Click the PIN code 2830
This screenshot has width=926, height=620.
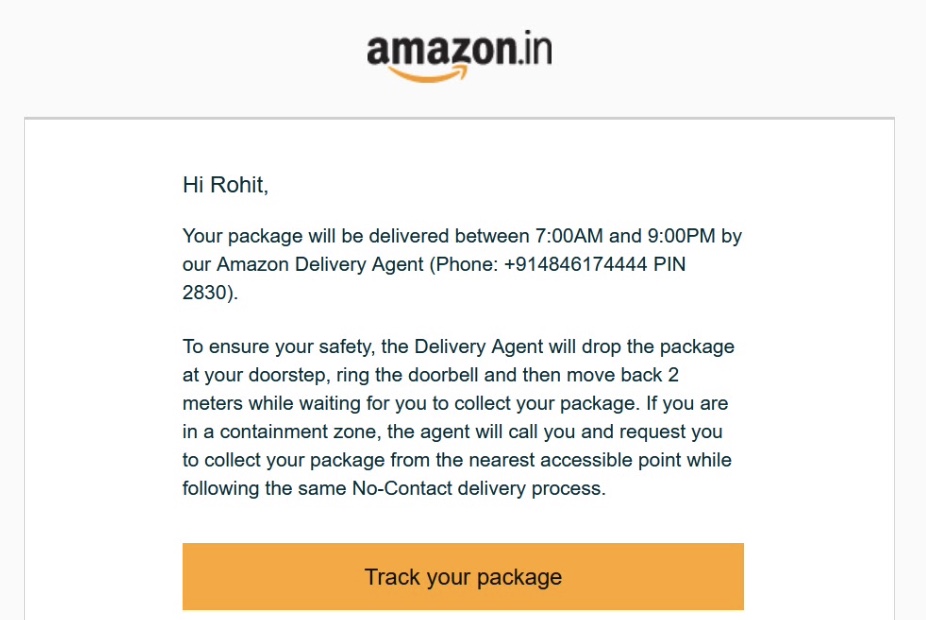pyautogui.click(x=205, y=294)
